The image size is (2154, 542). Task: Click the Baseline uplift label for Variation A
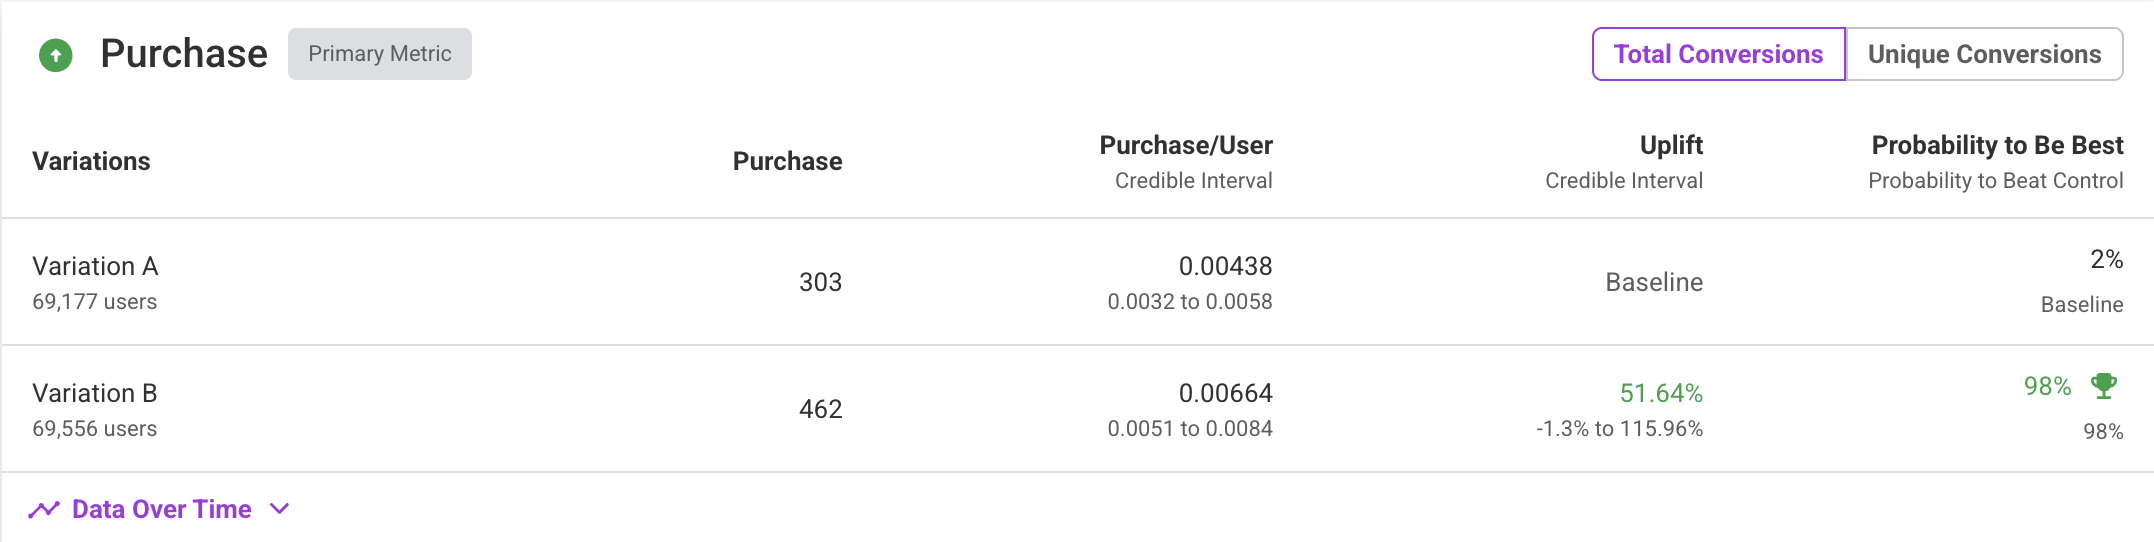(1654, 282)
